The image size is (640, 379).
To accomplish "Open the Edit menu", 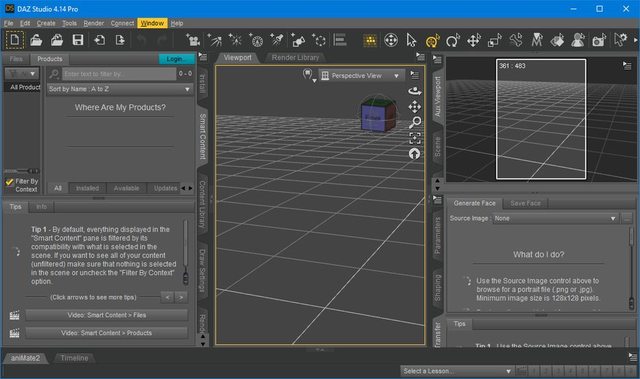I will point(25,23).
